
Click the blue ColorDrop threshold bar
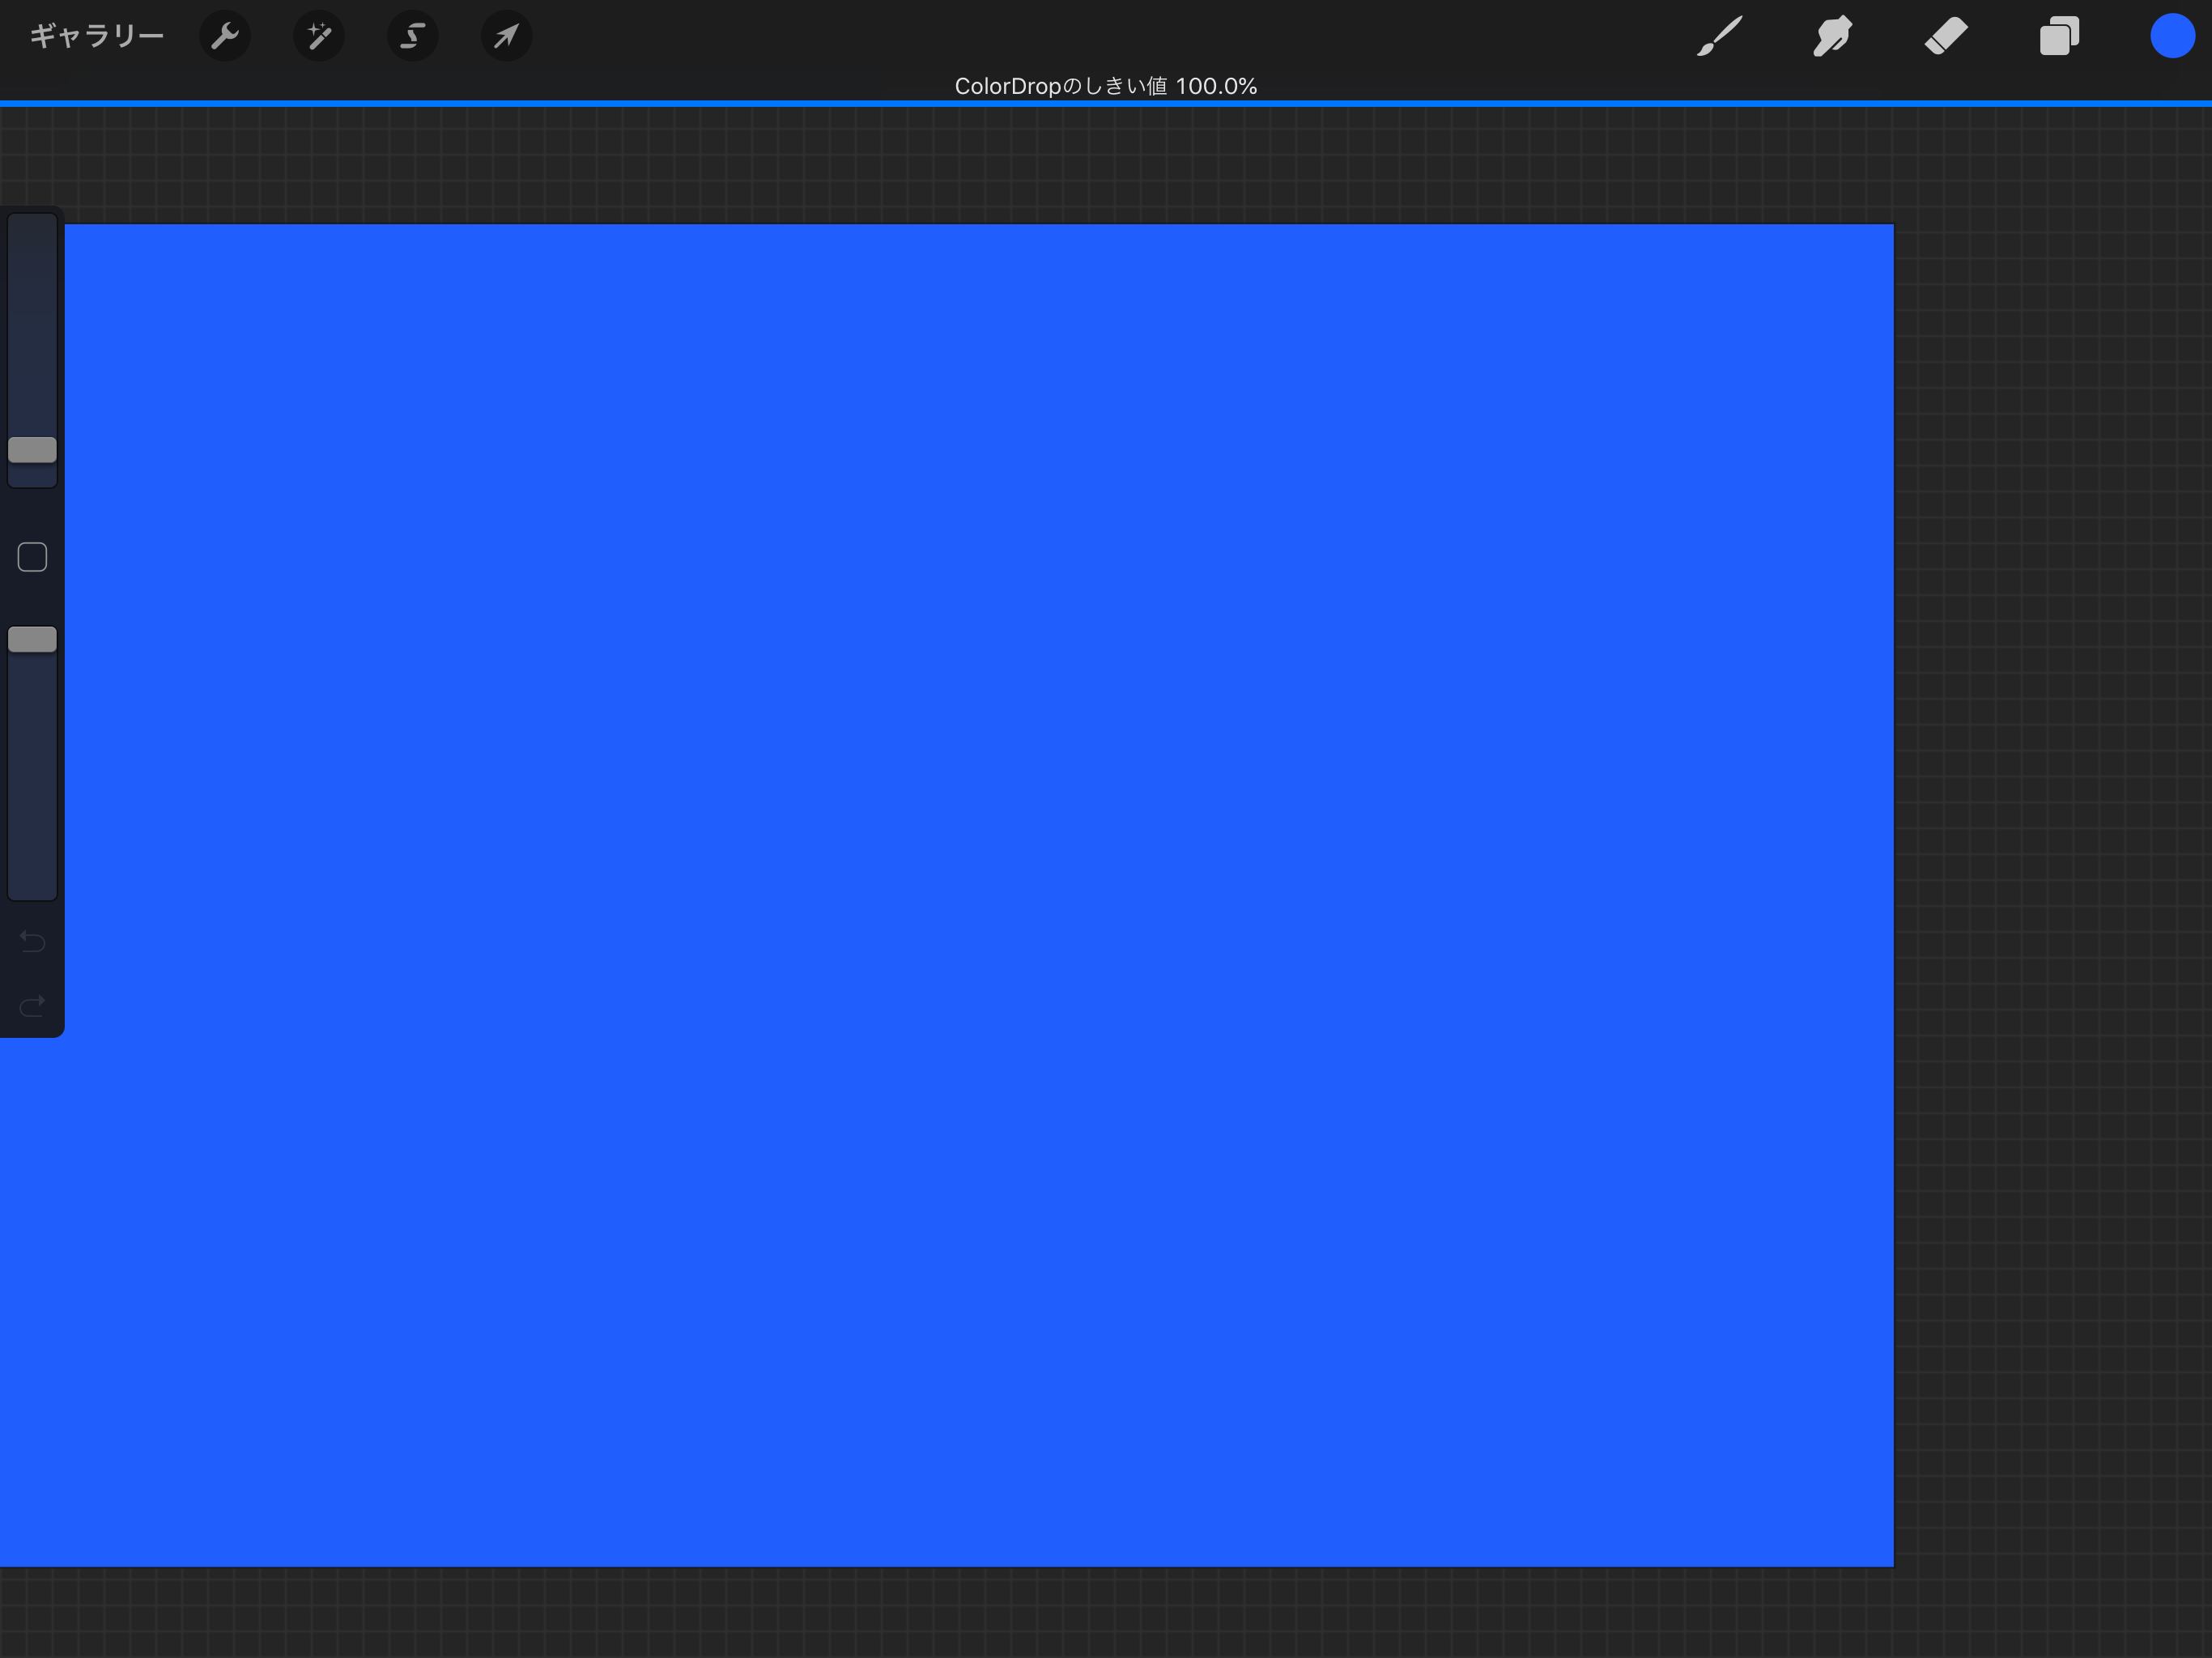click(x=1106, y=103)
